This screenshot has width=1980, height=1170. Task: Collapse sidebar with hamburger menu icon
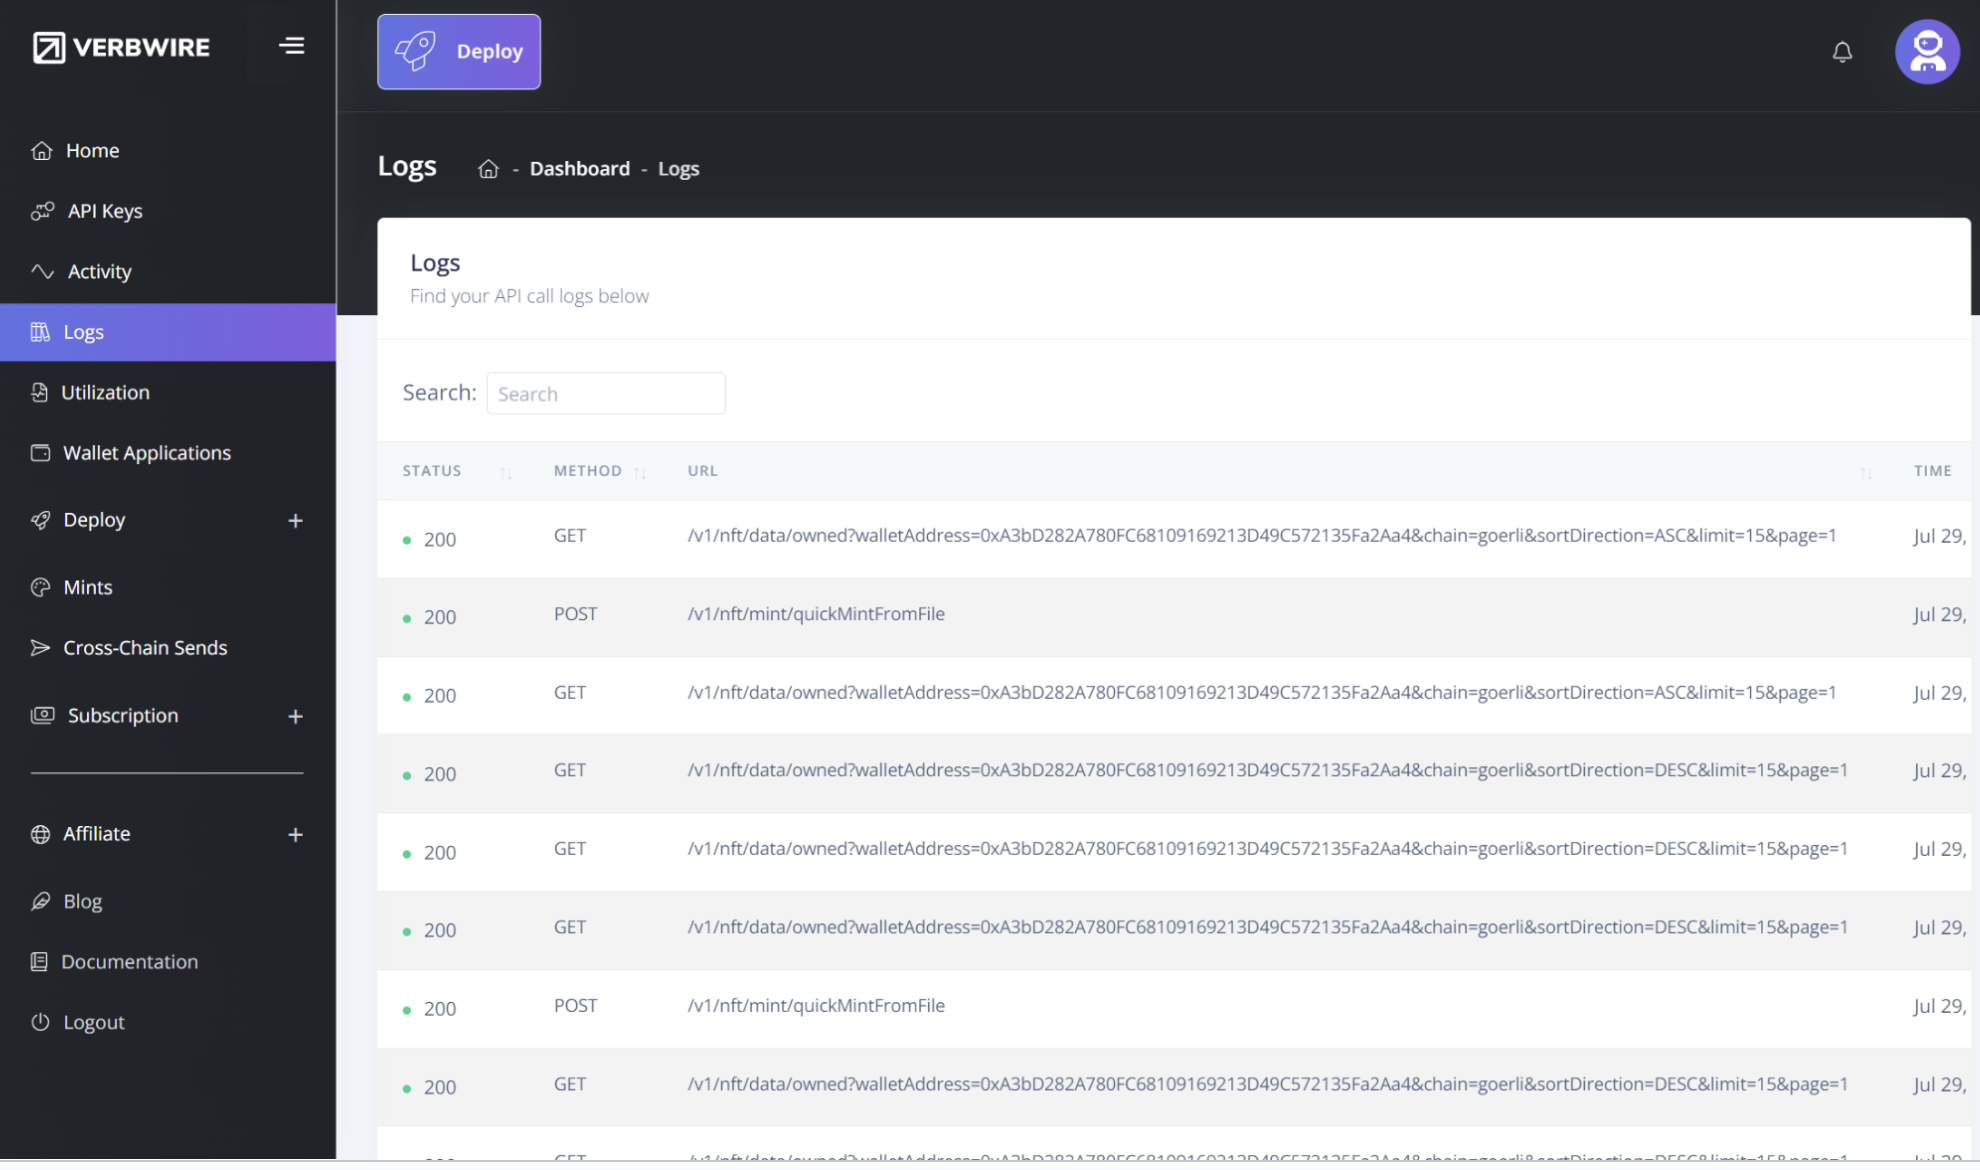point(291,46)
